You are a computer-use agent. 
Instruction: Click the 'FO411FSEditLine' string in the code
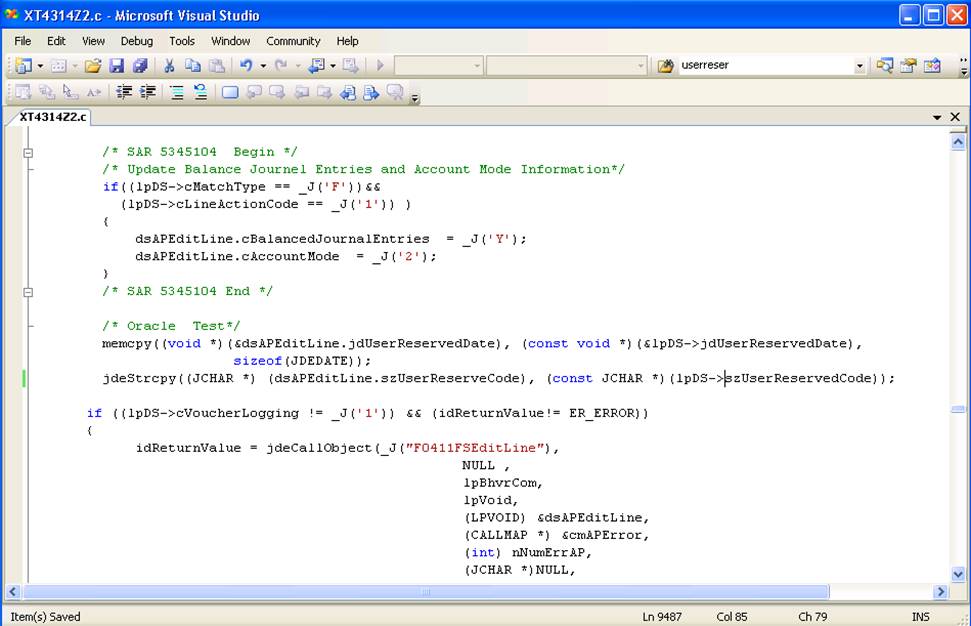tap(475, 448)
